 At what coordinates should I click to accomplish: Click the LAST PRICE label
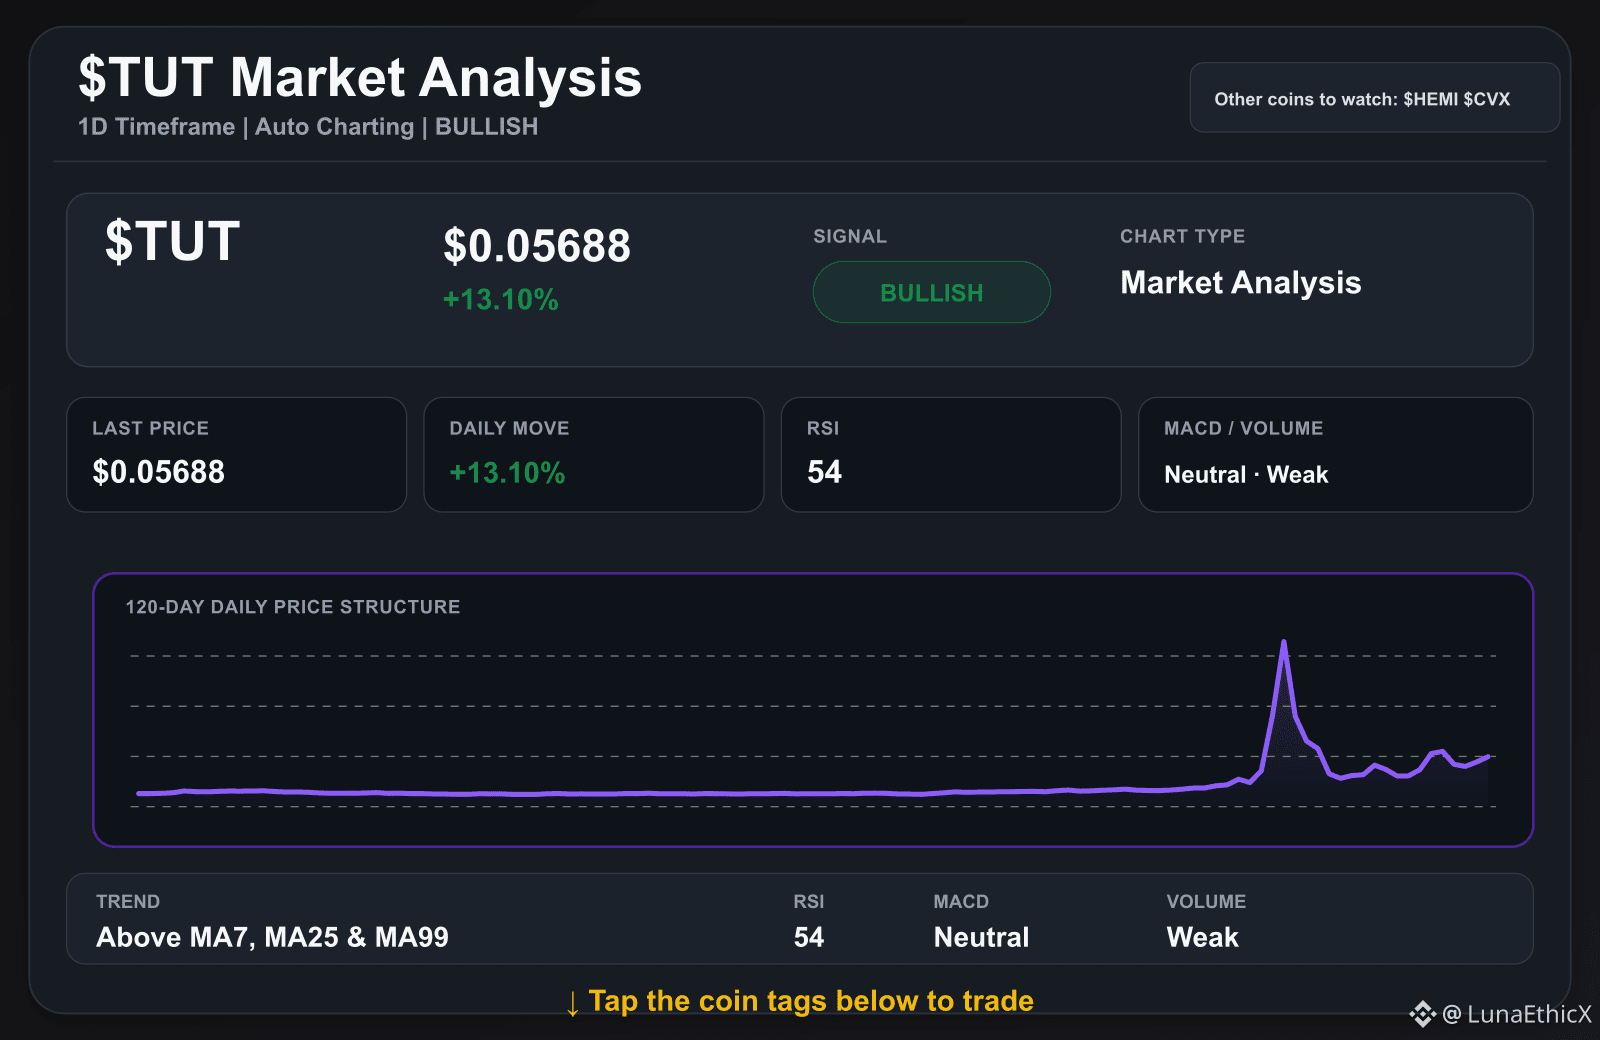point(150,428)
